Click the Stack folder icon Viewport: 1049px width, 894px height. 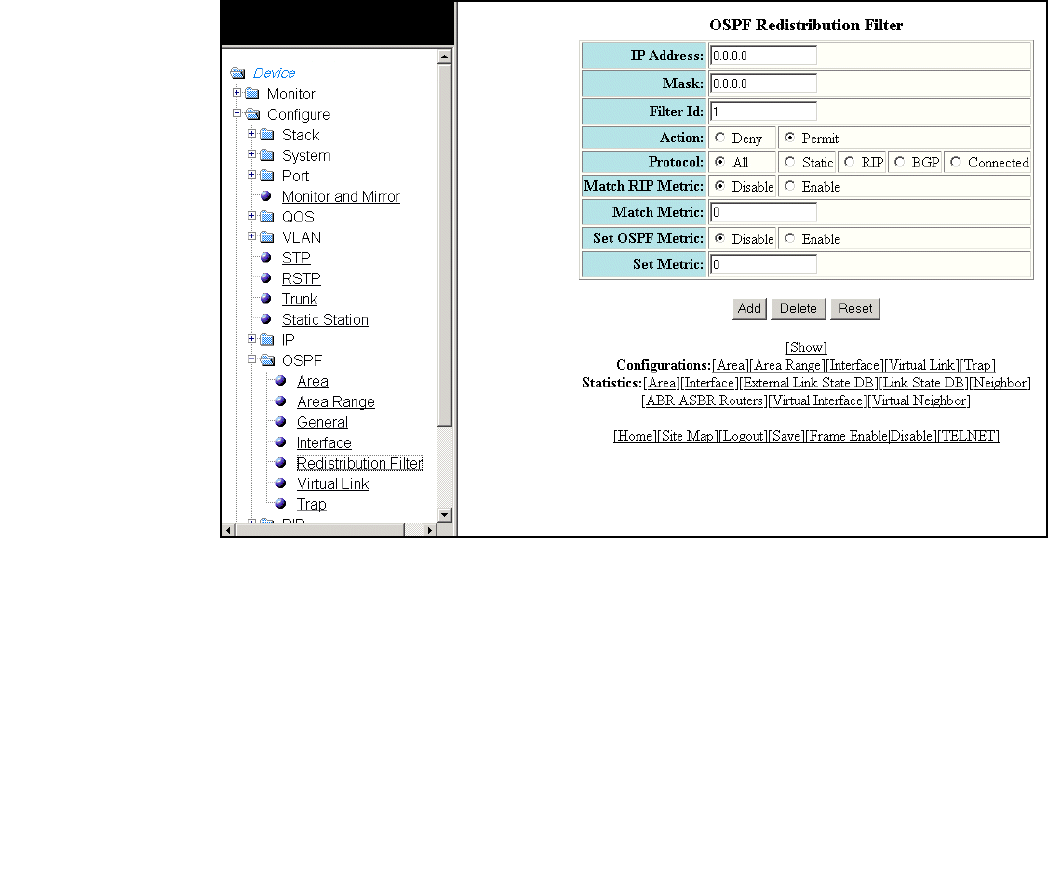tap(267, 135)
